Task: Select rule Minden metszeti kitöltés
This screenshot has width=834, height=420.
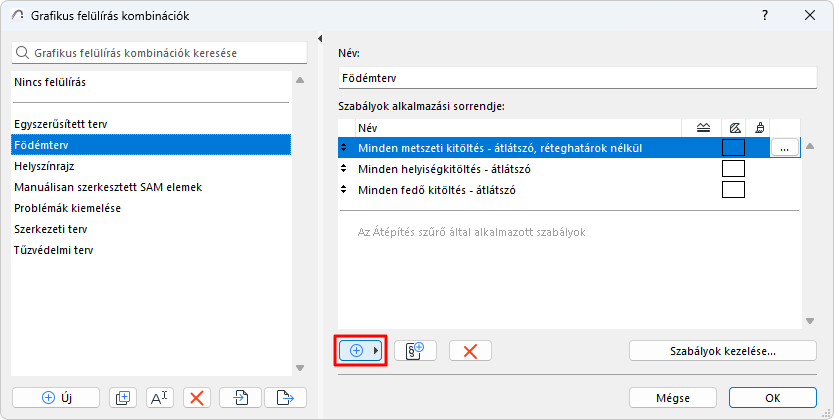Action: (569, 148)
